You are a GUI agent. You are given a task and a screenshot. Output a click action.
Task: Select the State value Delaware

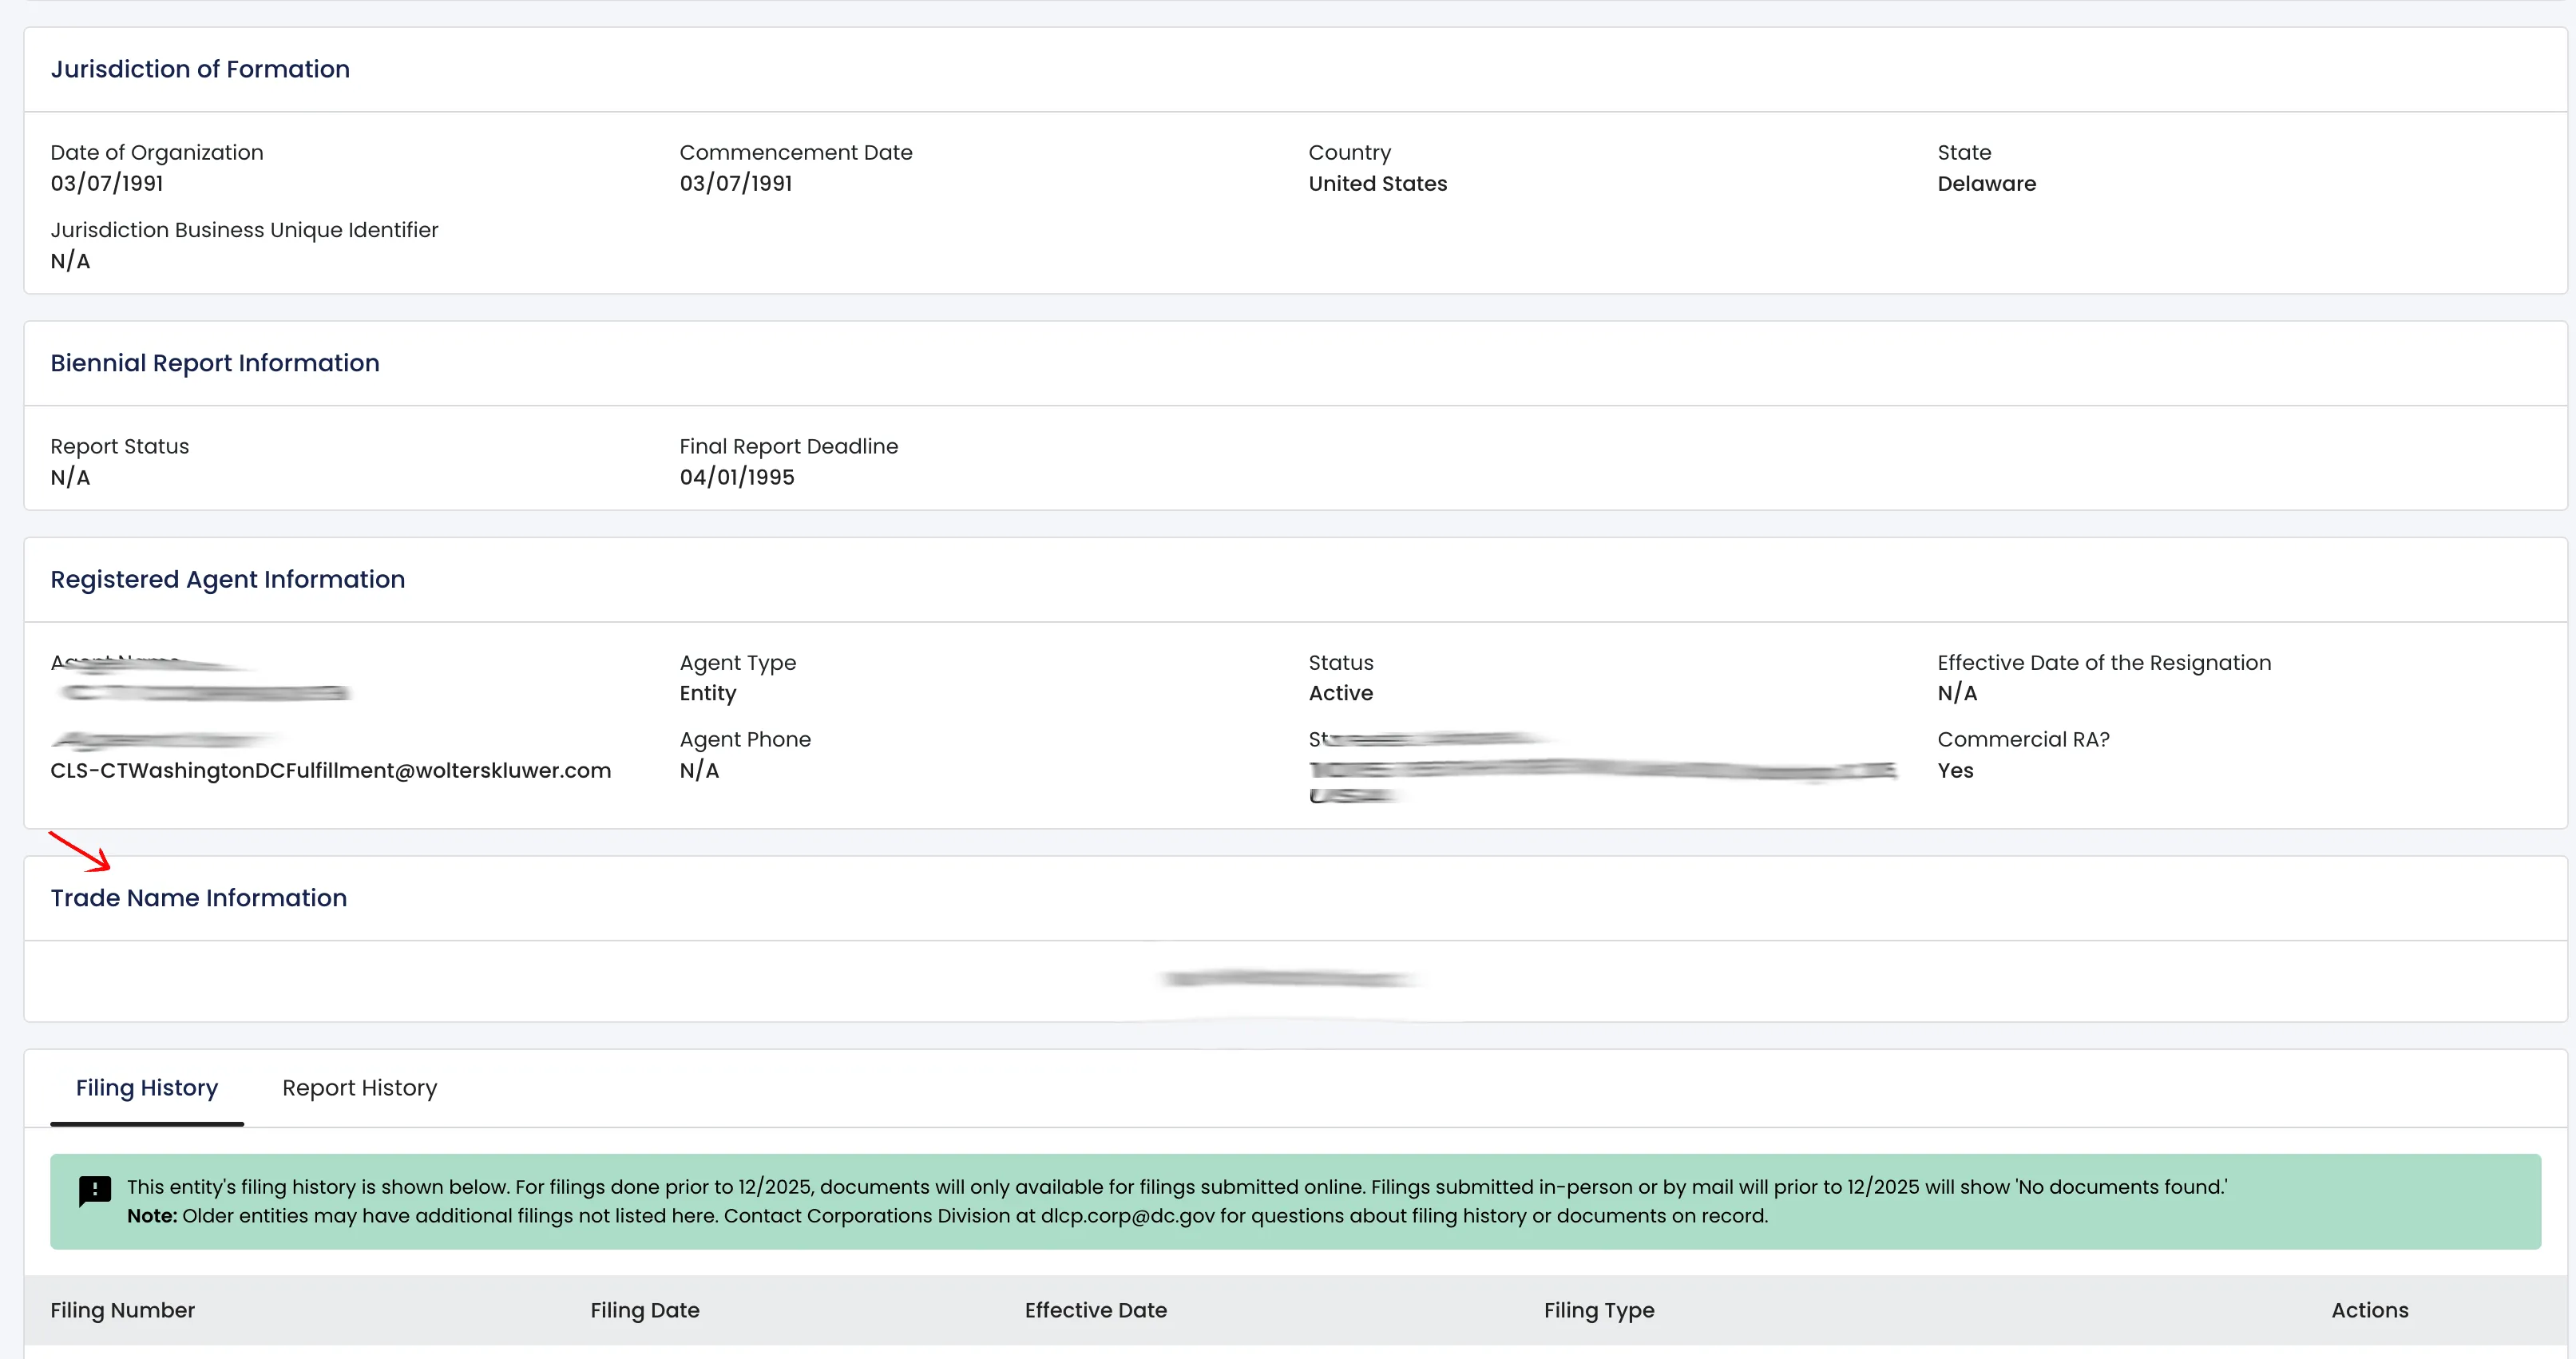tap(1987, 184)
